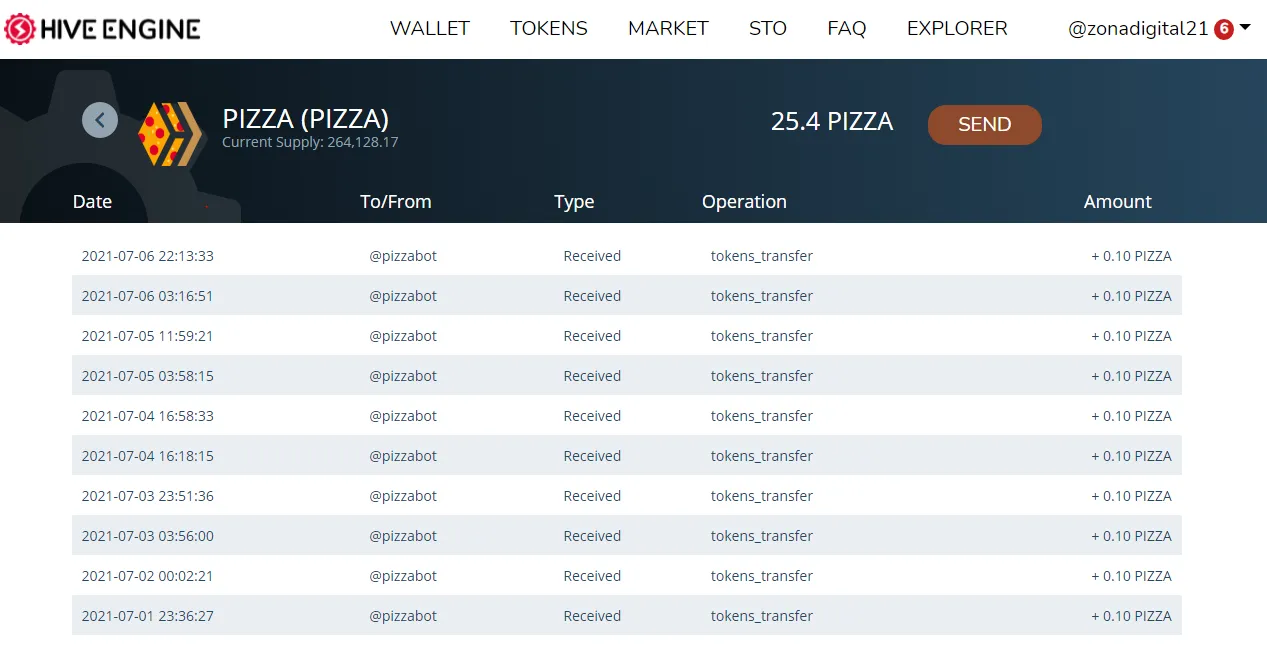
Task: Click the To/From column header
Action: click(396, 202)
